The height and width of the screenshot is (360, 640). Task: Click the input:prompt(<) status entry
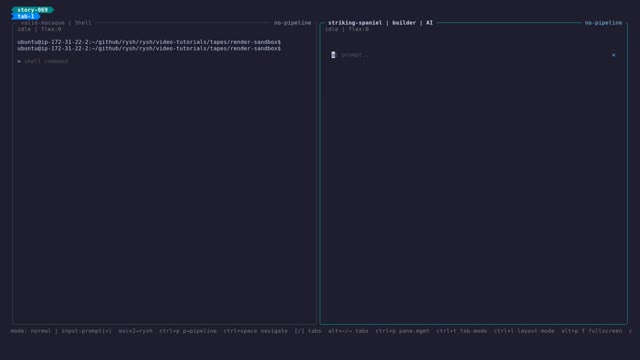click(87, 331)
